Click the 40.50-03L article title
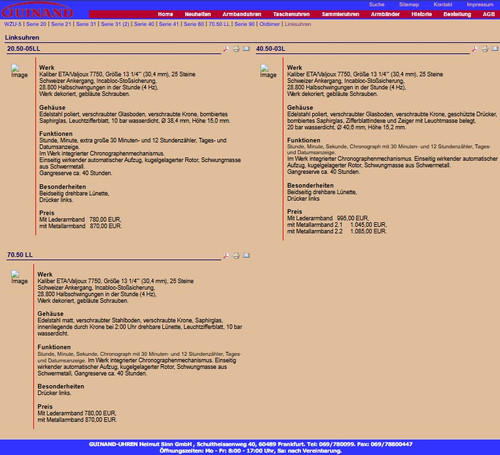The height and width of the screenshot is (455, 500). [271, 49]
